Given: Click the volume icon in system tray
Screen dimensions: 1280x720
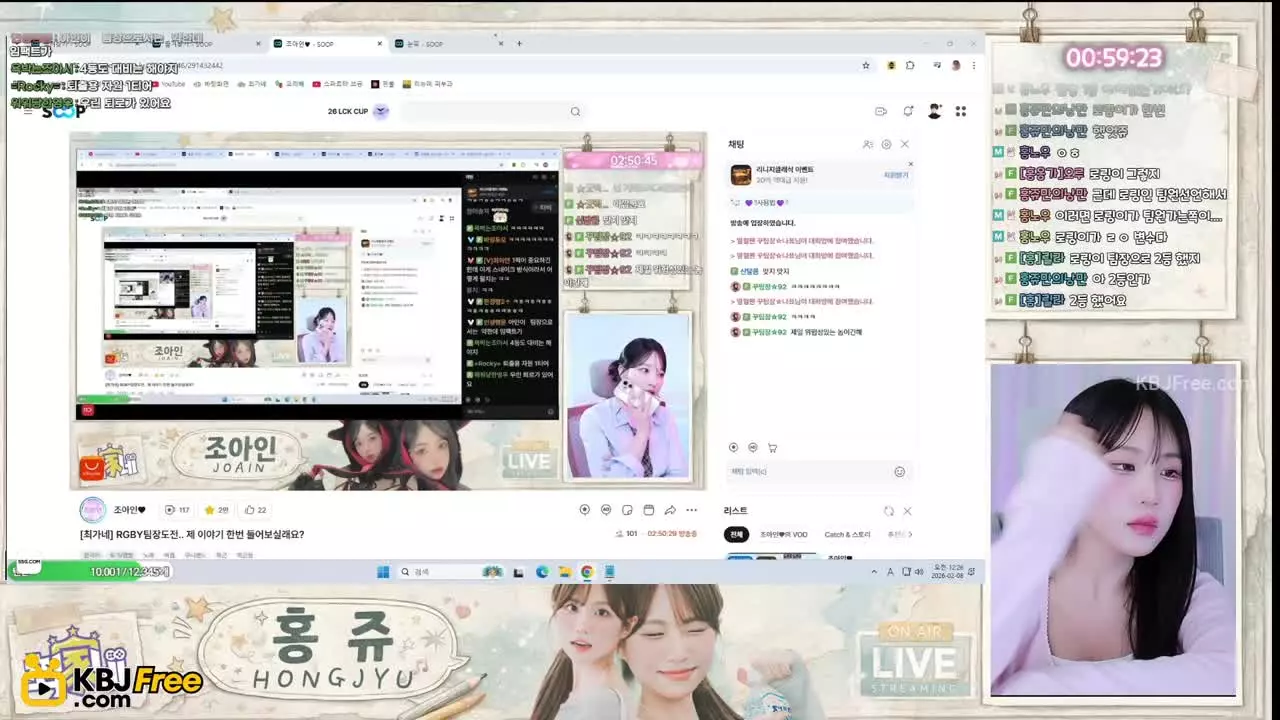Looking at the screenshot, I should pyautogui.click(x=919, y=572).
